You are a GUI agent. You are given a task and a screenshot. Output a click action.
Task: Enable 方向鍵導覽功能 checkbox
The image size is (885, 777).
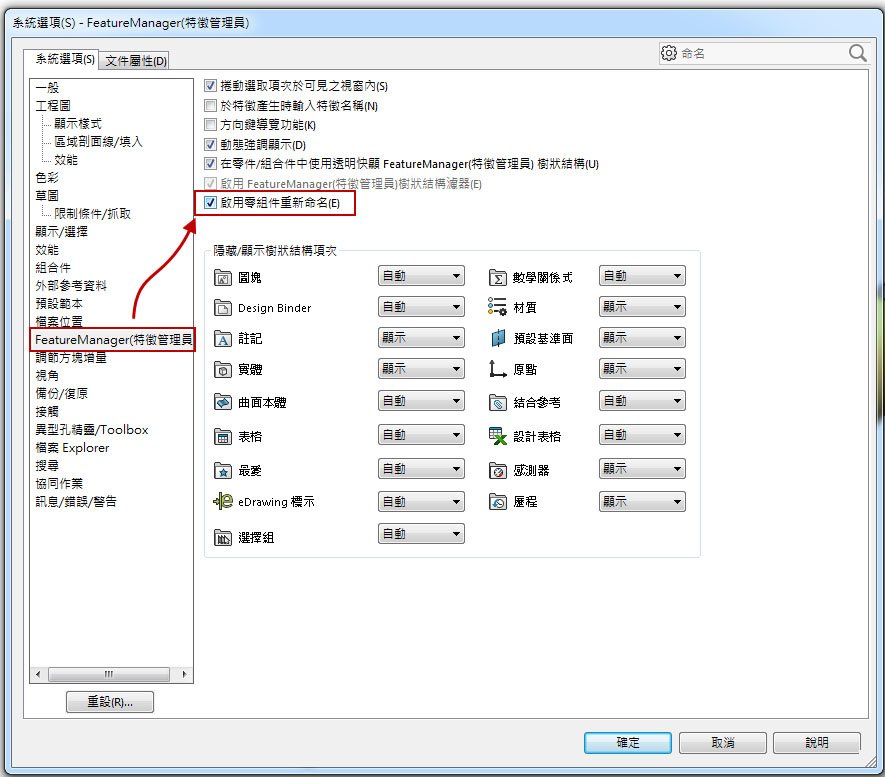tap(211, 125)
